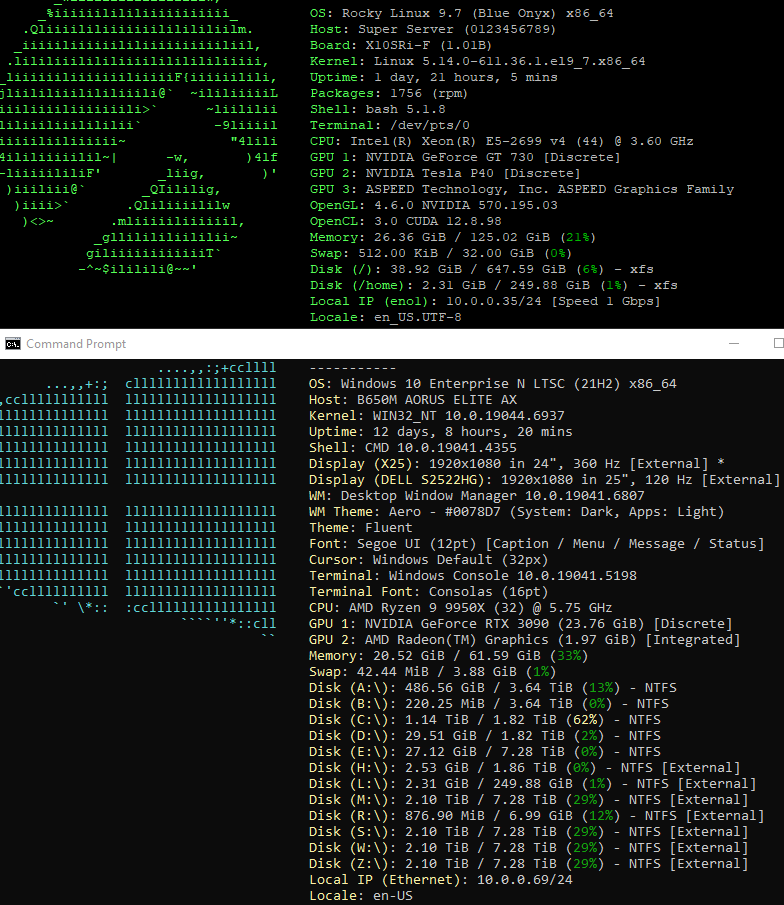Click the Disk (M:\) line

[528, 801]
